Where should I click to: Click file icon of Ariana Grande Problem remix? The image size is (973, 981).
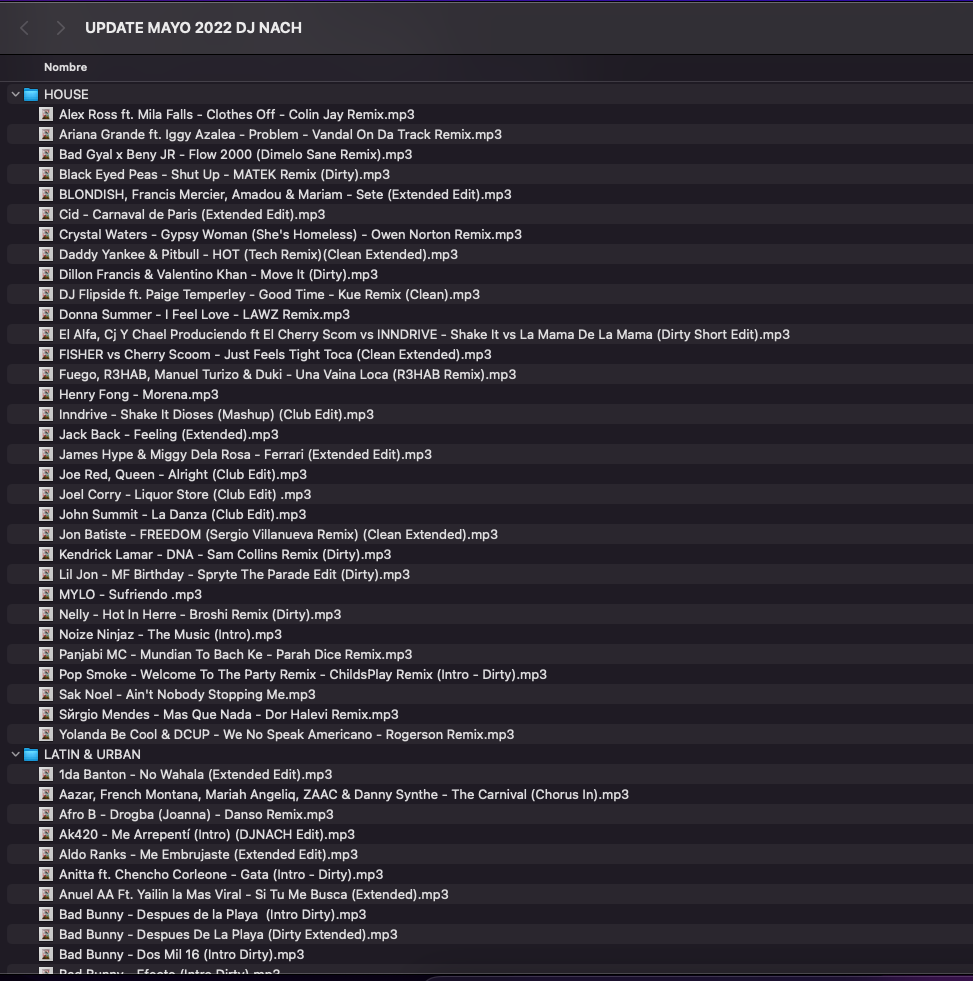pyautogui.click(x=46, y=135)
